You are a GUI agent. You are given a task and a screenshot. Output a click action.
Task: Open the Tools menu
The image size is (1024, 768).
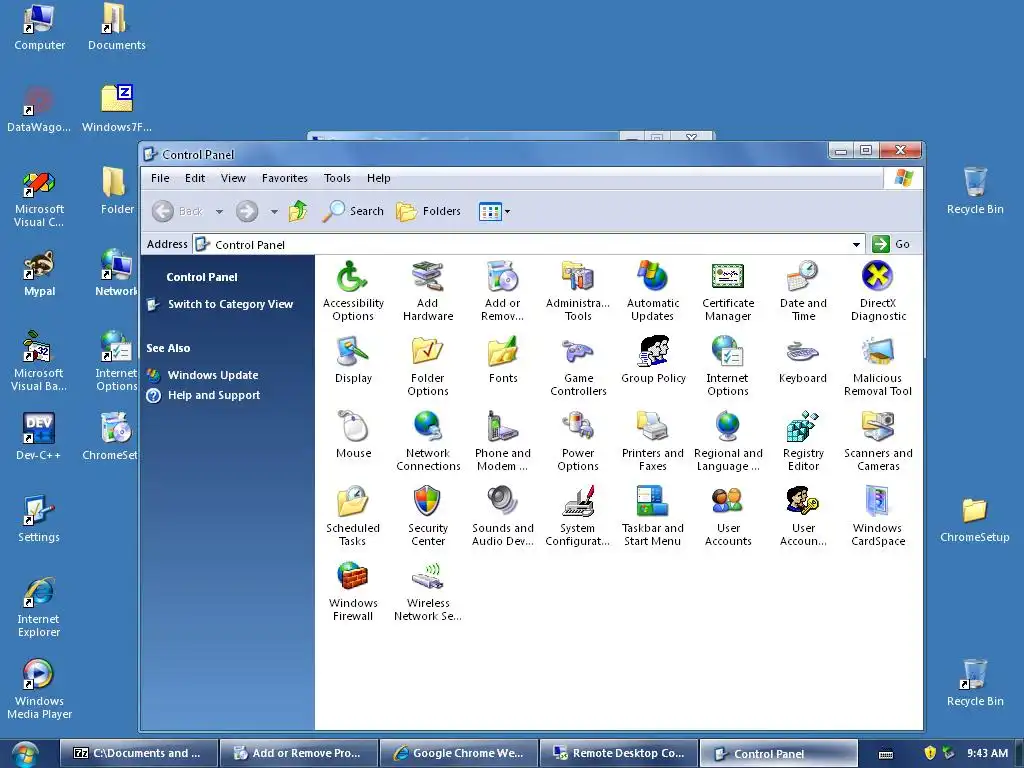[x=337, y=178]
